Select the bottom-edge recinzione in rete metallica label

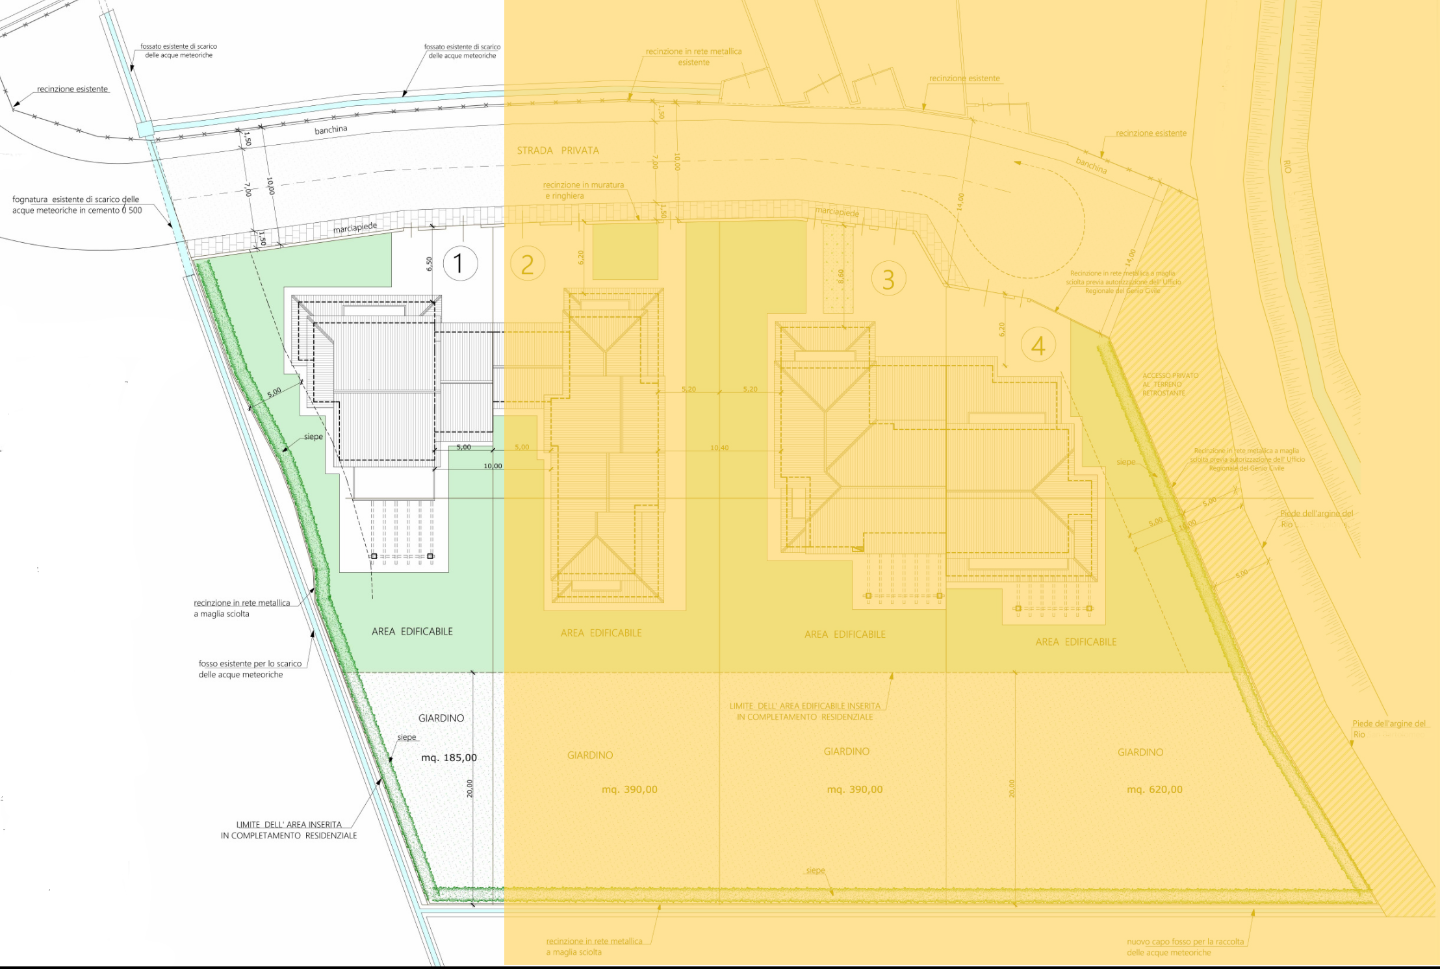[x=594, y=946]
